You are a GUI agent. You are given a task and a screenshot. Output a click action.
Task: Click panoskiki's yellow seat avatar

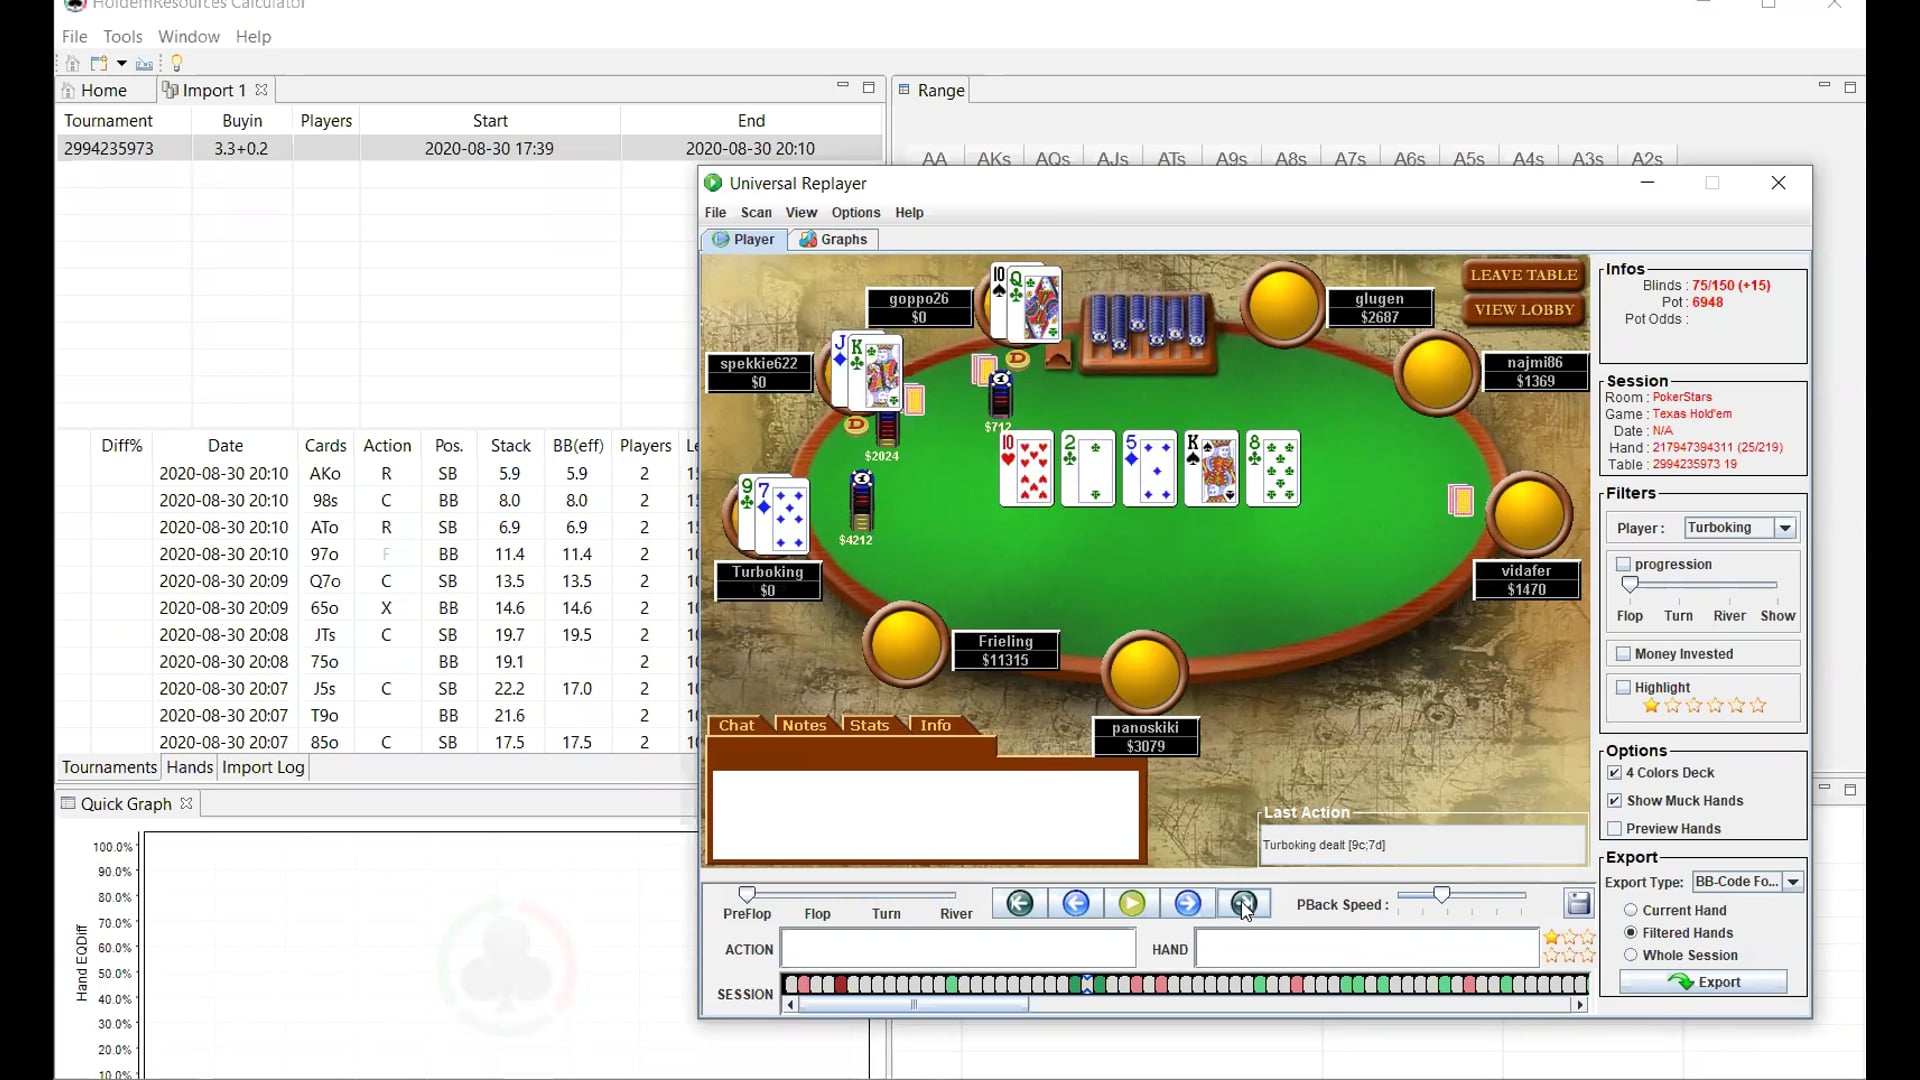click(x=1145, y=673)
